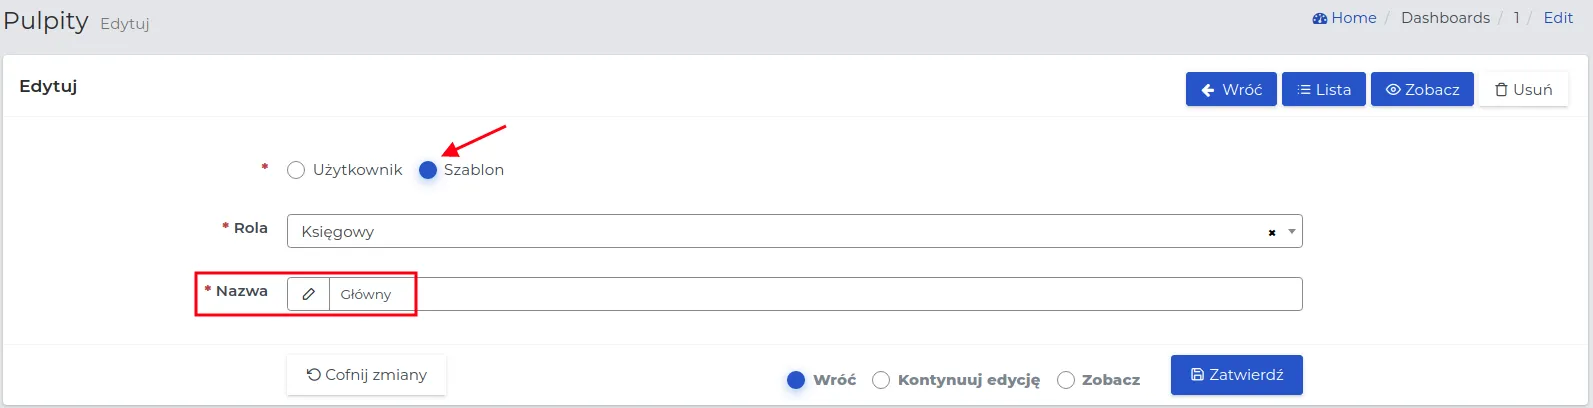Image resolution: width=1593 pixels, height=408 pixels.
Task: Click the back arrow icon on Wróć button
Action: [x=1208, y=90]
